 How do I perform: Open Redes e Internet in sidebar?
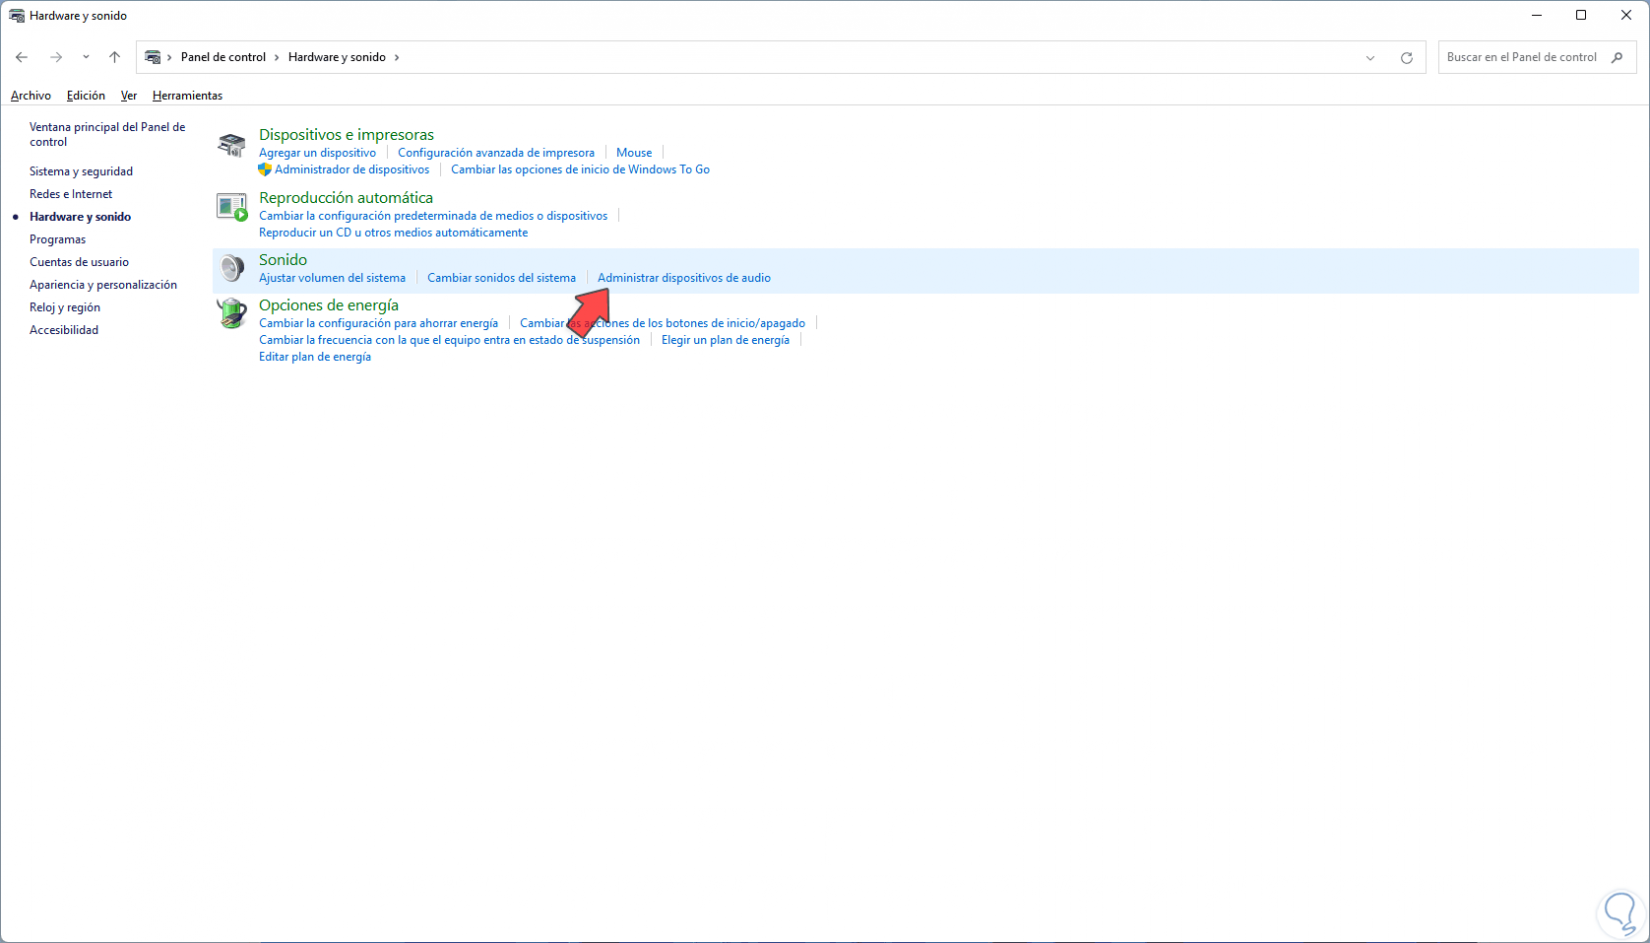[71, 194]
